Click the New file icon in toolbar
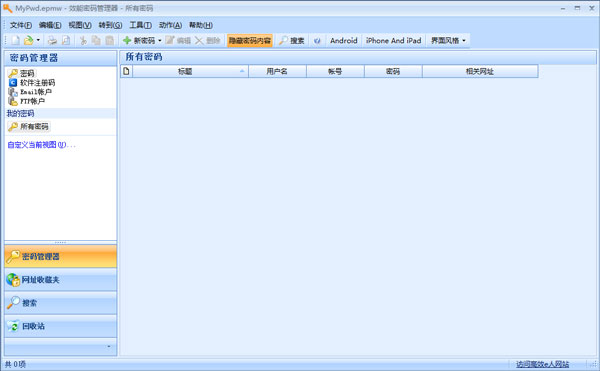Screen dimensions: 600x371 pos(16,40)
